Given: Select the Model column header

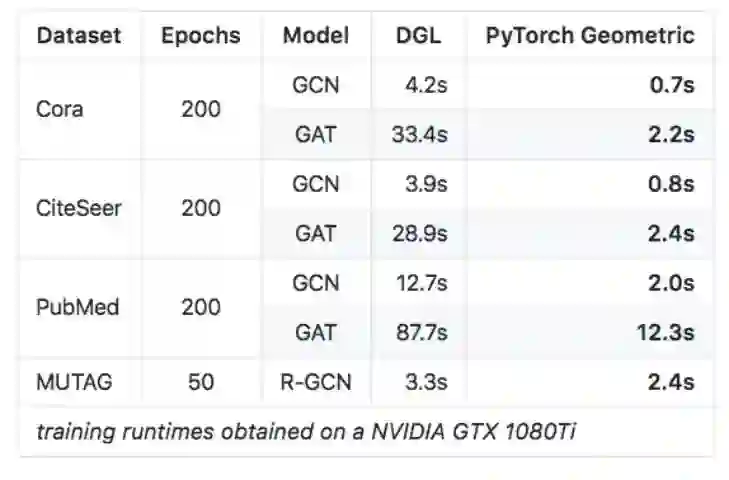Looking at the screenshot, I should tap(315, 36).
